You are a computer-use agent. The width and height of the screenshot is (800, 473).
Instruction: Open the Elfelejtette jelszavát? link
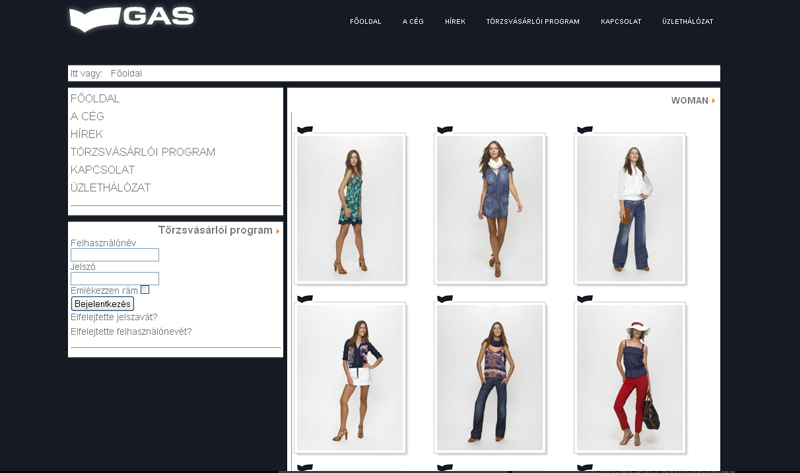[x=114, y=317]
